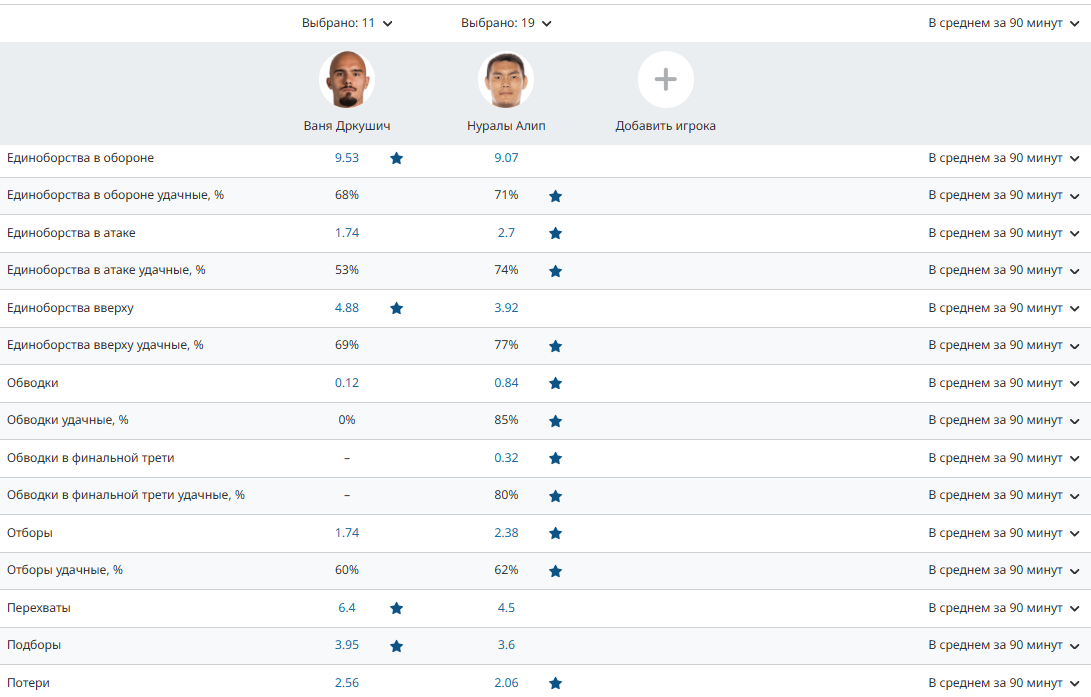Screen dimensions: 1091x697
Task: Click Алип's 0.84 dribbles value
Action: (x=506, y=383)
